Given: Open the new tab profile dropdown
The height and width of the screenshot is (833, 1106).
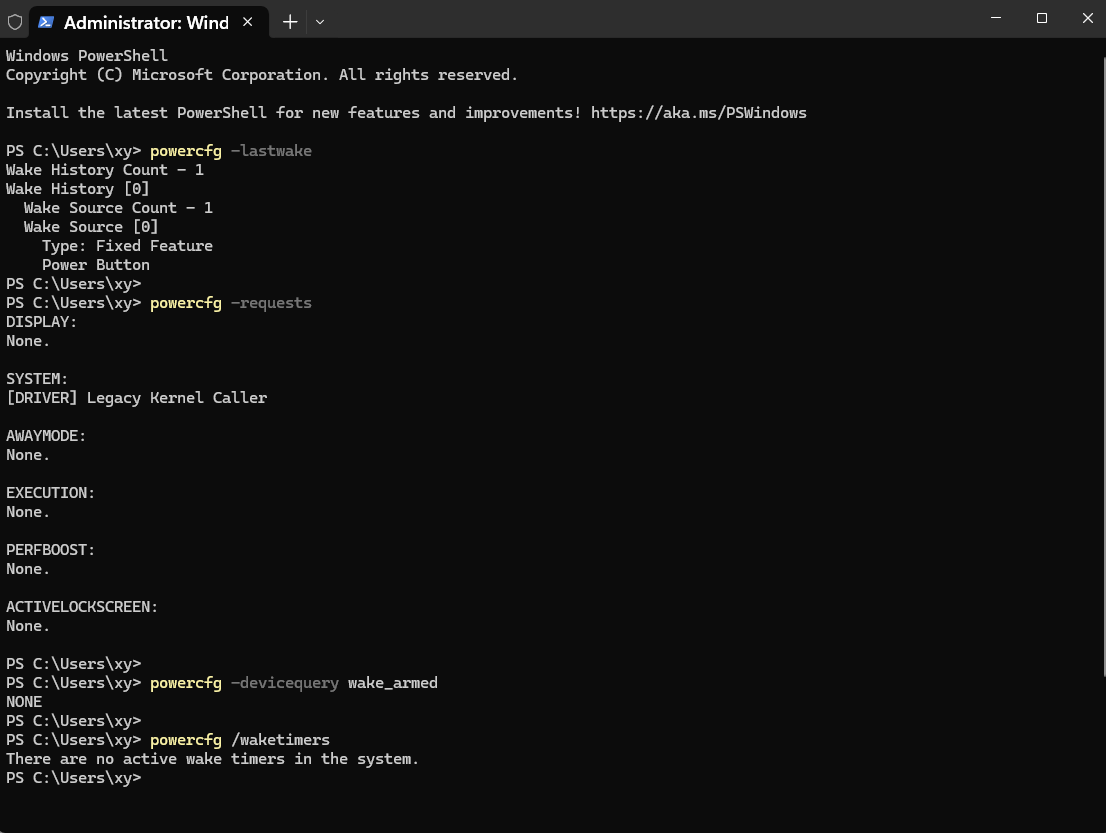Looking at the screenshot, I should [320, 22].
